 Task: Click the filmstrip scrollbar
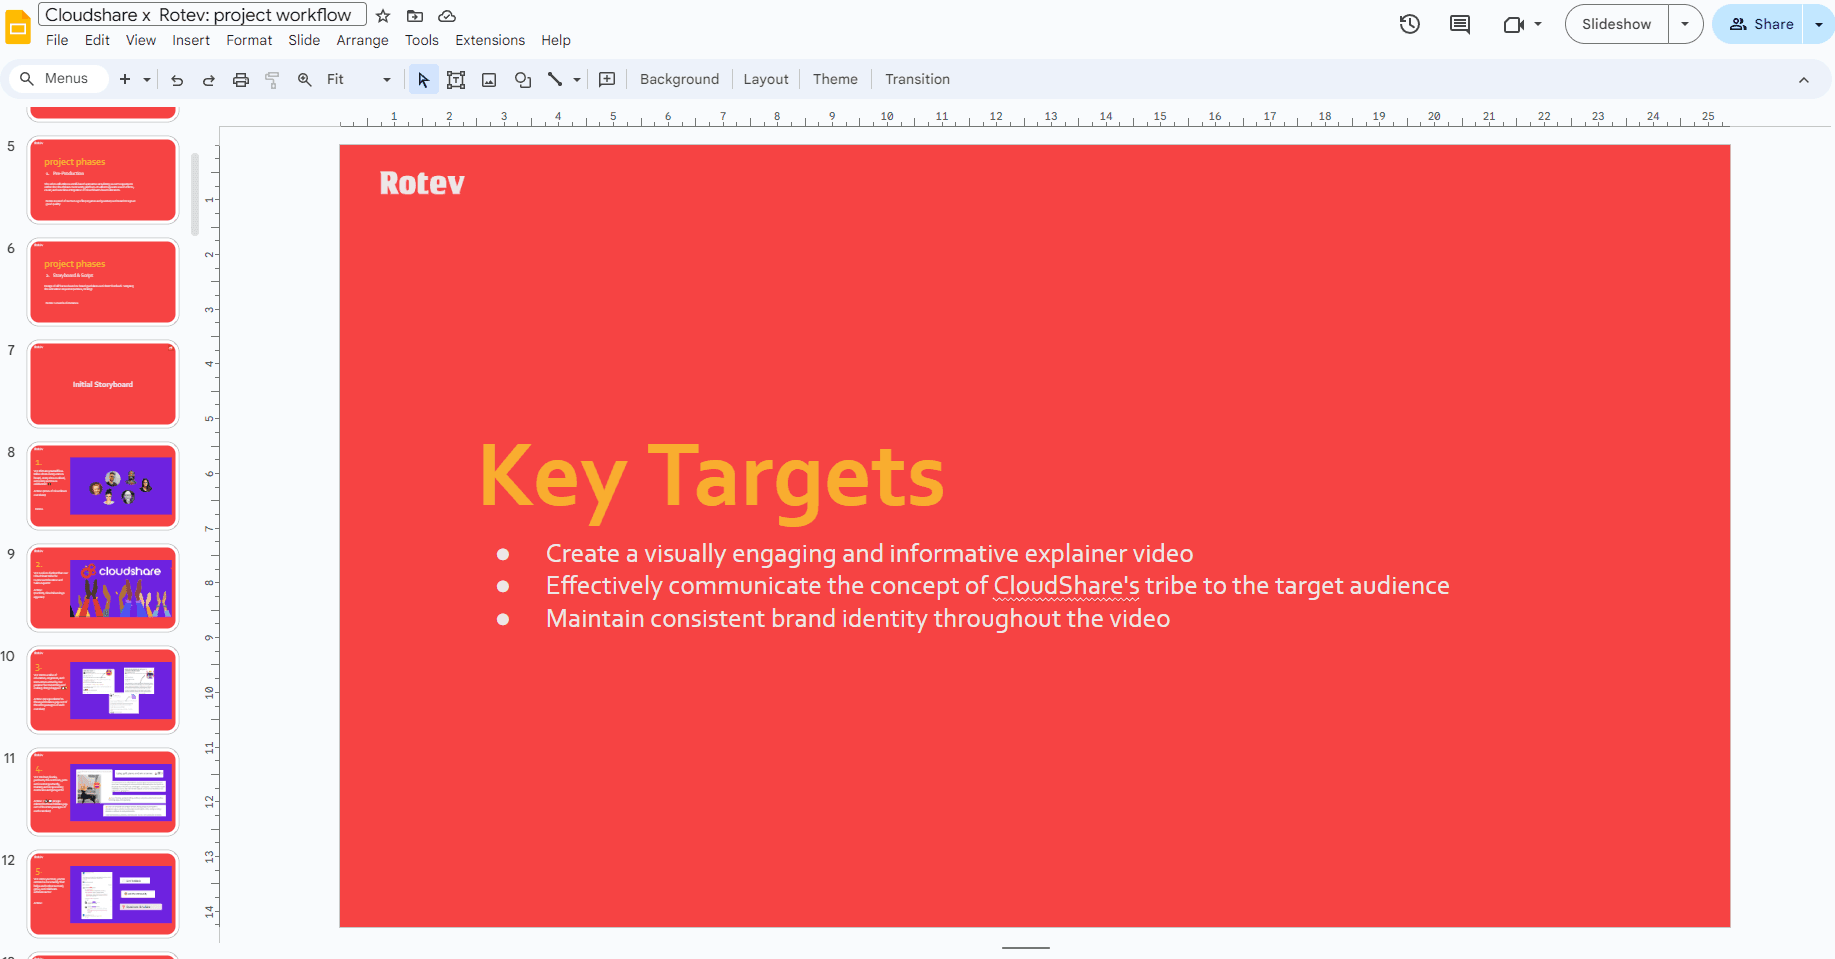tap(195, 195)
